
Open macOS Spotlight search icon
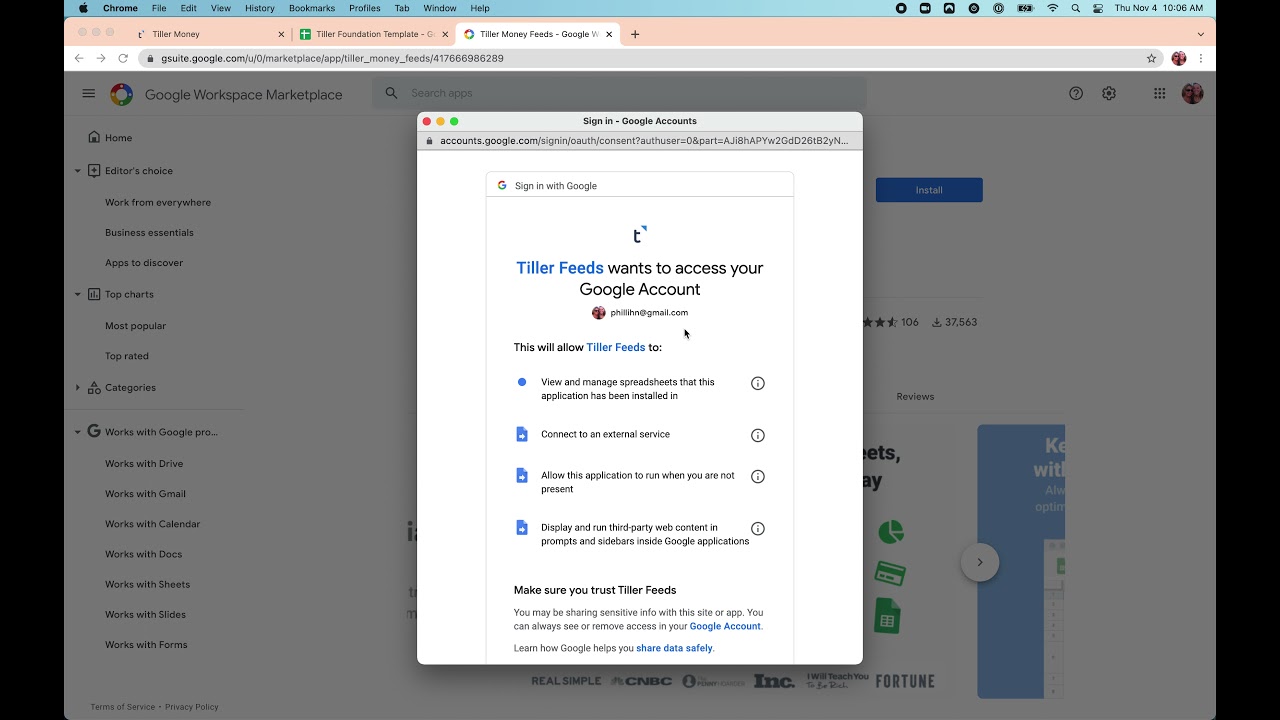point(1076,8)
